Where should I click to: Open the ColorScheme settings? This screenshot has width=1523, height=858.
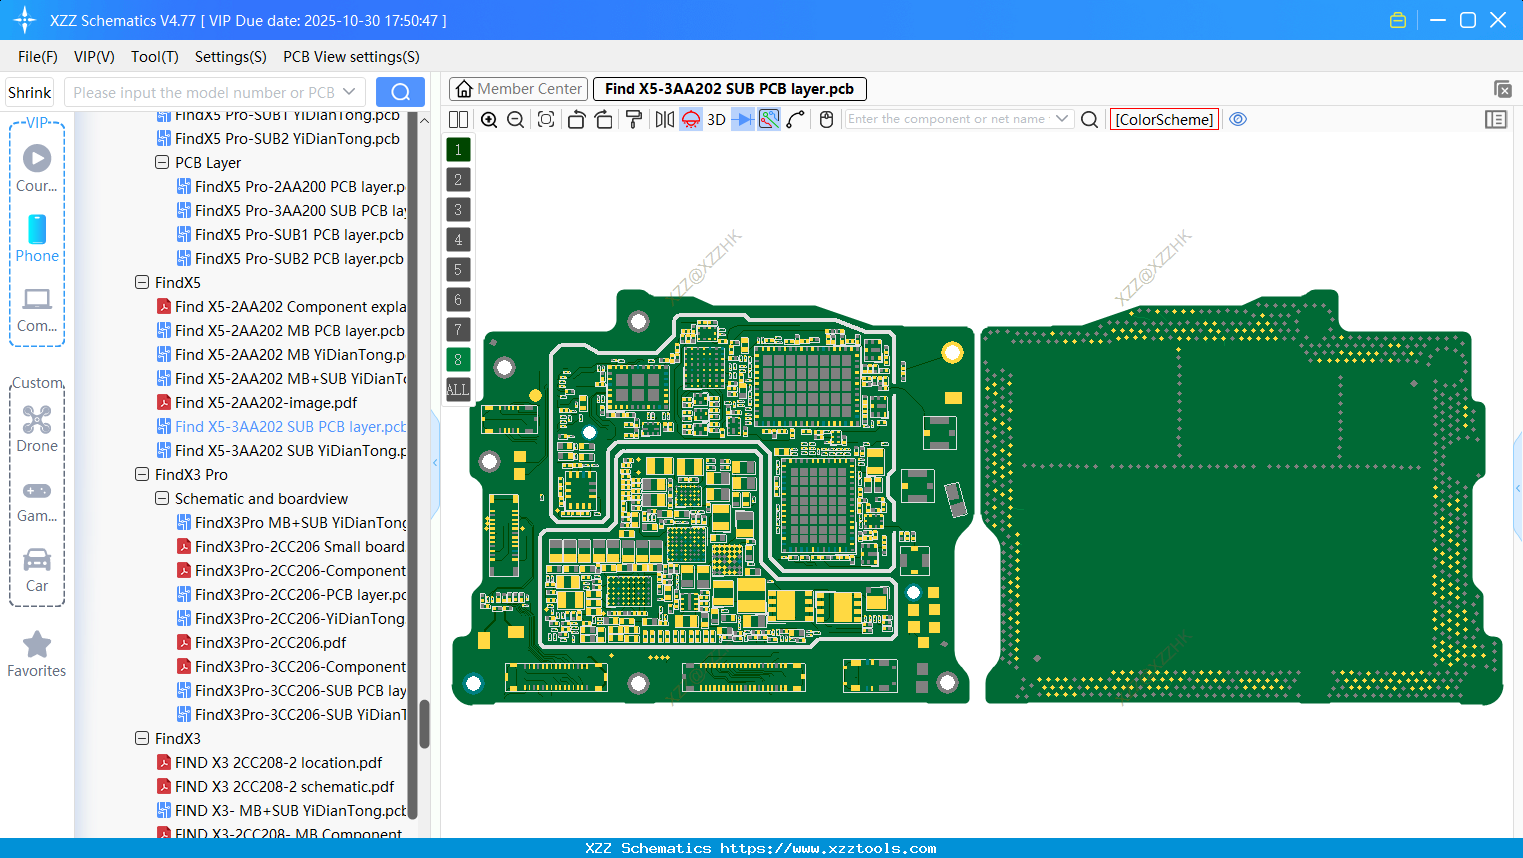(x=1163, y=119)
